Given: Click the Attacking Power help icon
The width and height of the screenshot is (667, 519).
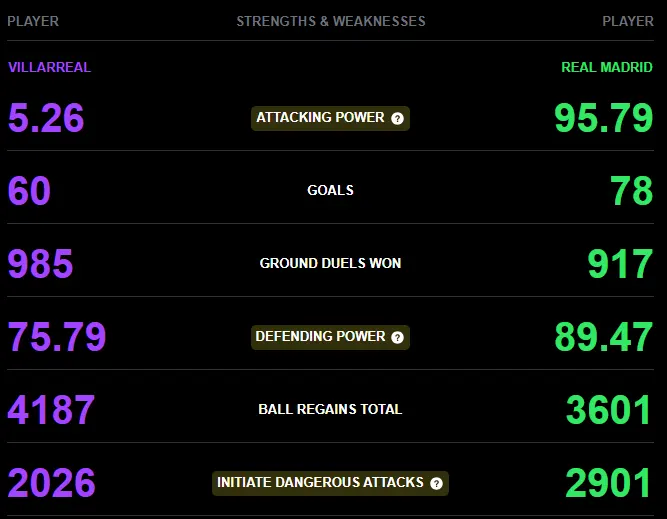Looking at the screenshot, I should click(397, 118).
